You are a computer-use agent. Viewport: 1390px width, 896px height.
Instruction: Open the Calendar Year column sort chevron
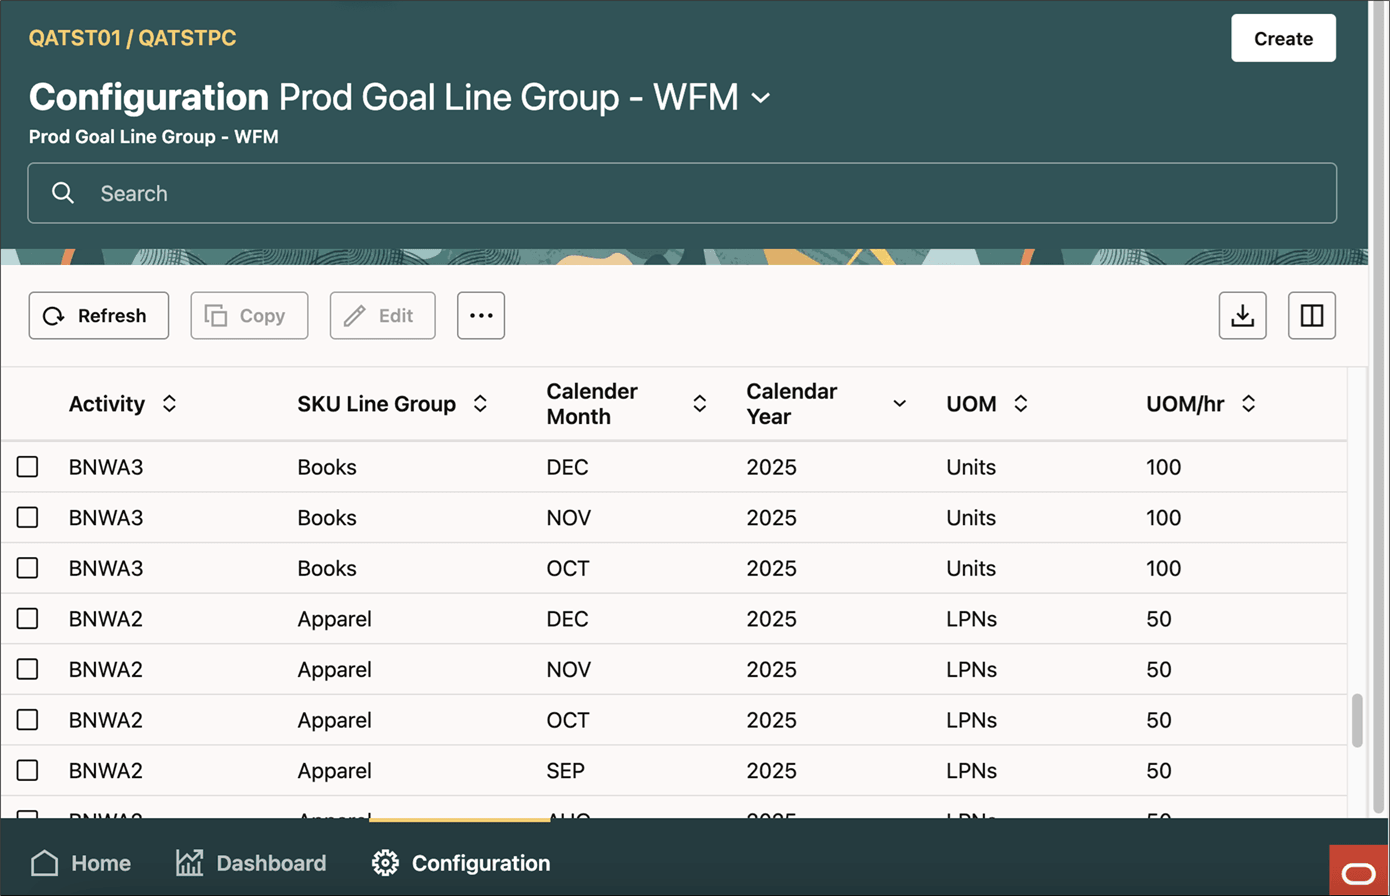899,404
